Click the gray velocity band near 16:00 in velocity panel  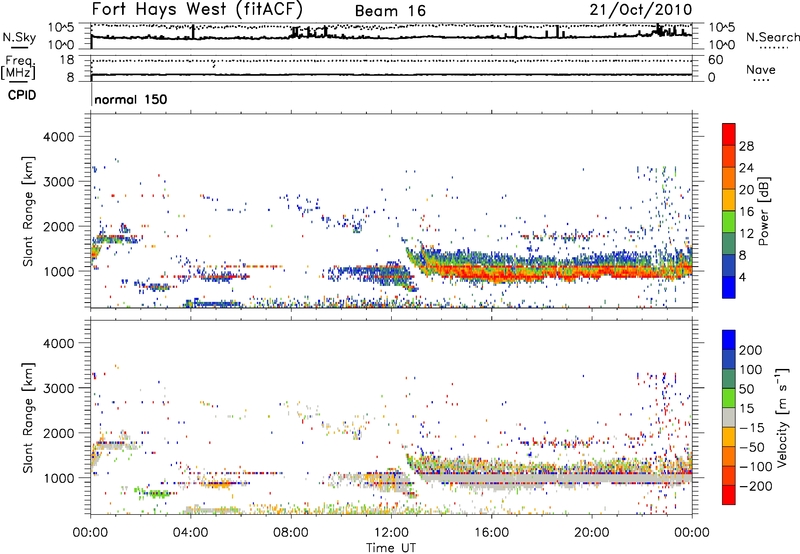[492, 479]
